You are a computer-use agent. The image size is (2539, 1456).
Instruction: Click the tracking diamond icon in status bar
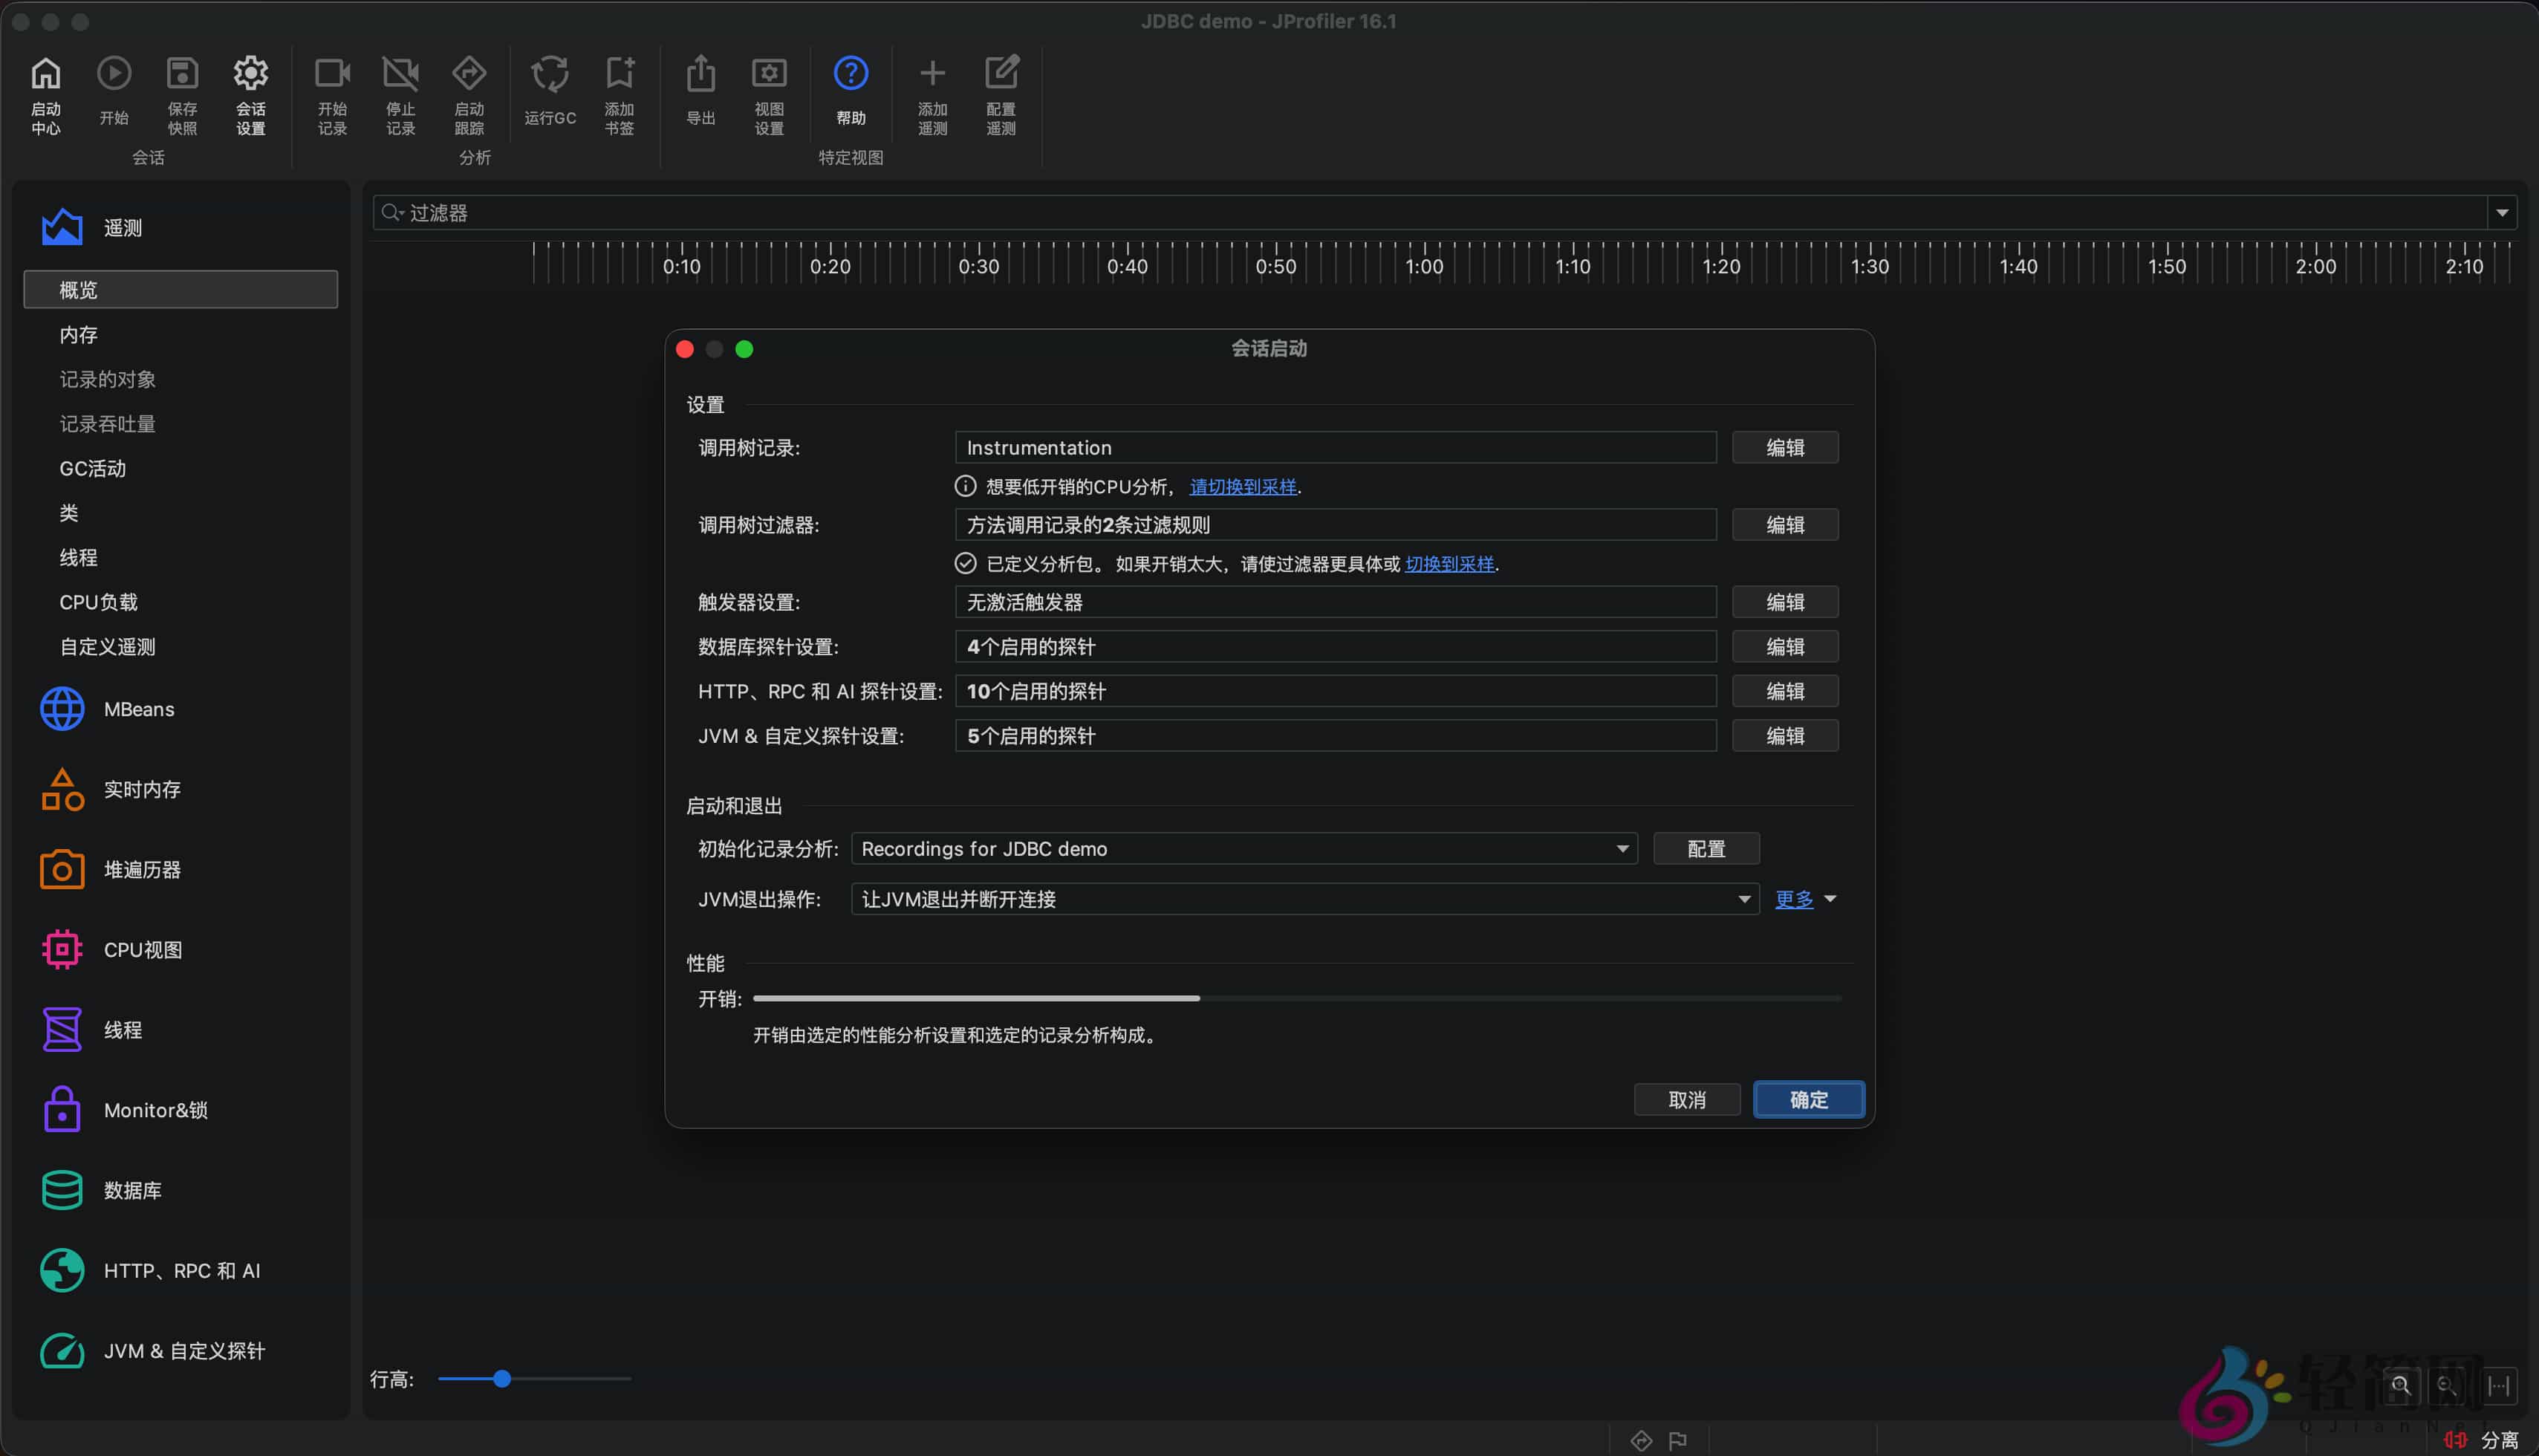[1641, 1440]
